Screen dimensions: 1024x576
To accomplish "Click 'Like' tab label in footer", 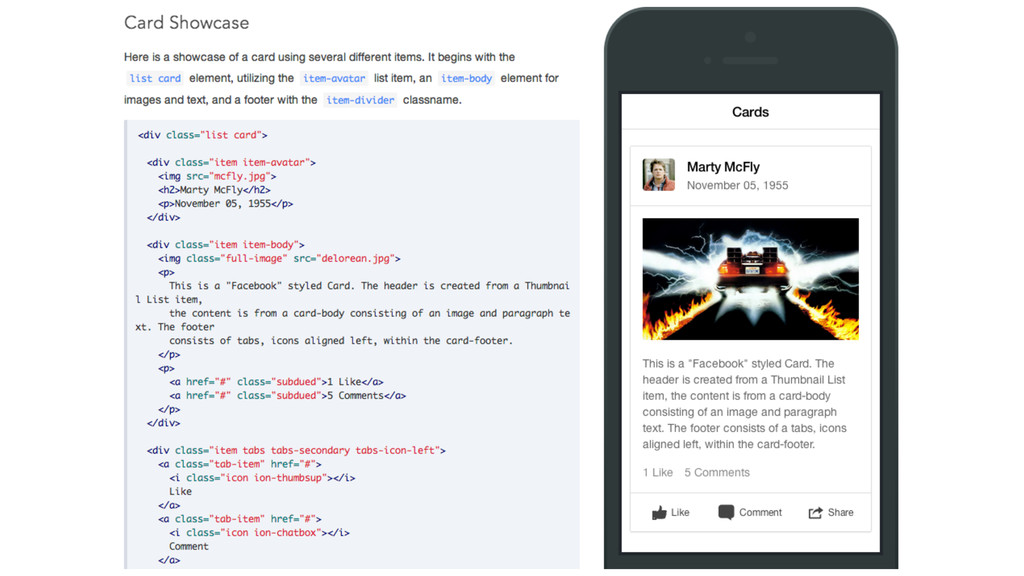I will pyautogui.click(x=680, y=513).
